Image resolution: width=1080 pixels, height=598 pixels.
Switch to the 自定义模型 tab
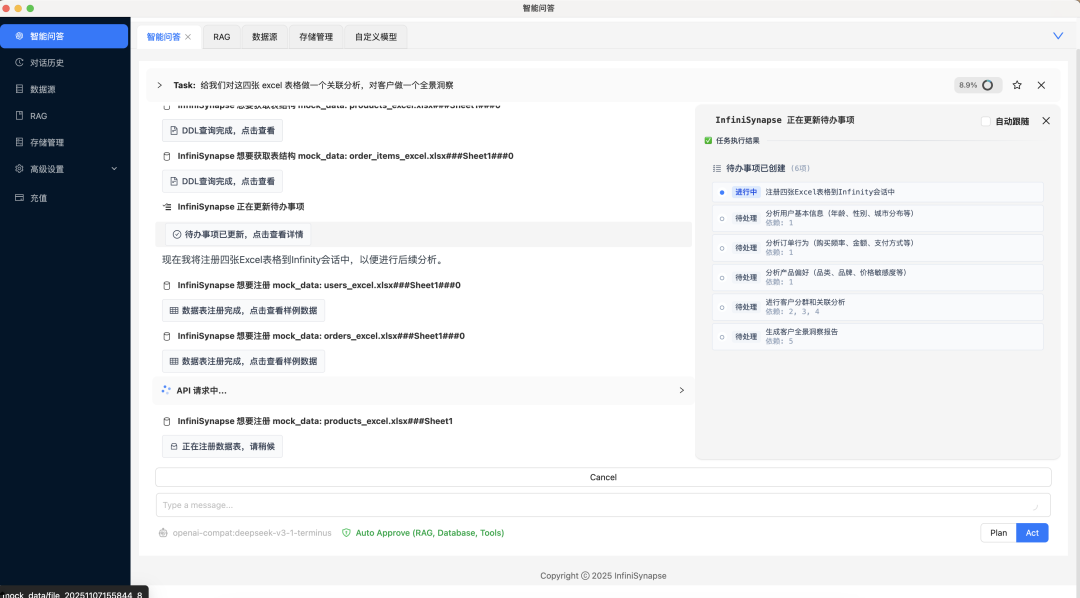tap(376, 37)
